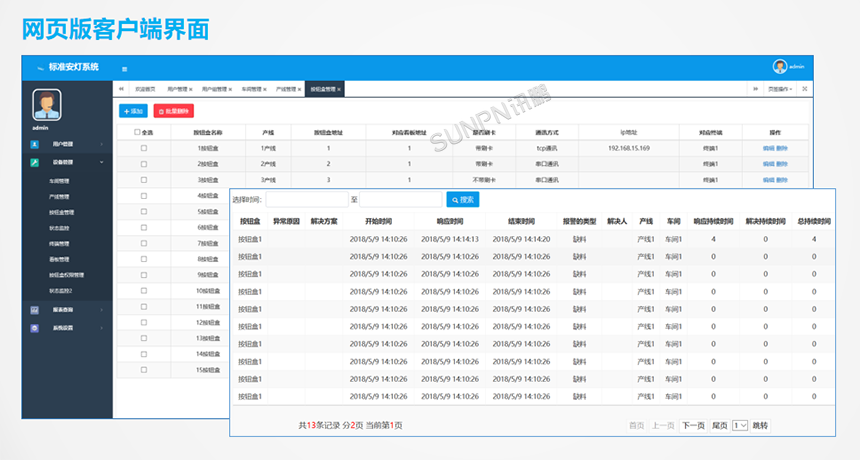Check the box for 3按钮盒 row
Screen dimensions: 860x460
(144, 180)
